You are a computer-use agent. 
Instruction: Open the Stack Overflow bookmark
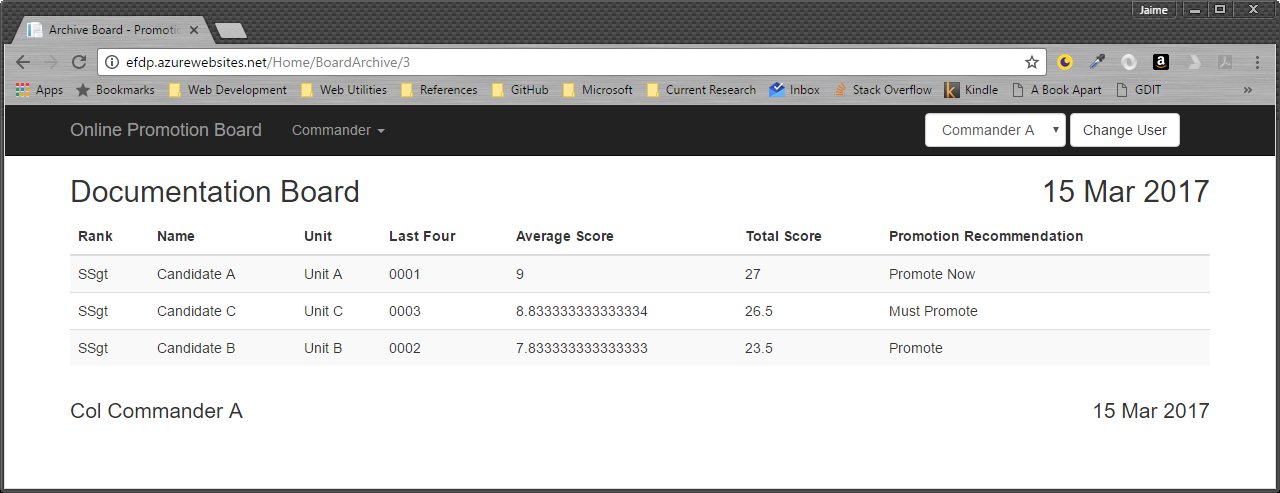pos(883,90)
